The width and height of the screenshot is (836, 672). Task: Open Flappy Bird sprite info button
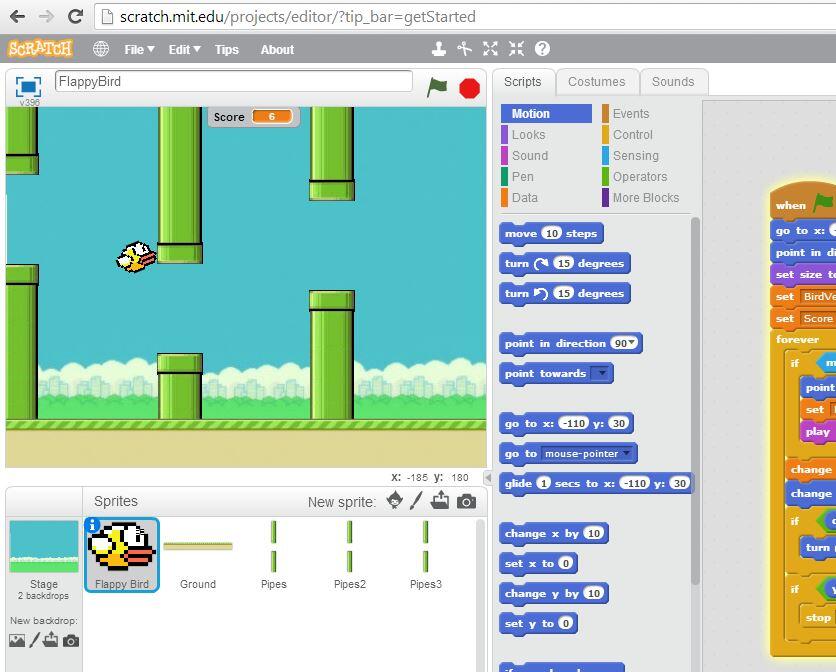coord(92,525)
